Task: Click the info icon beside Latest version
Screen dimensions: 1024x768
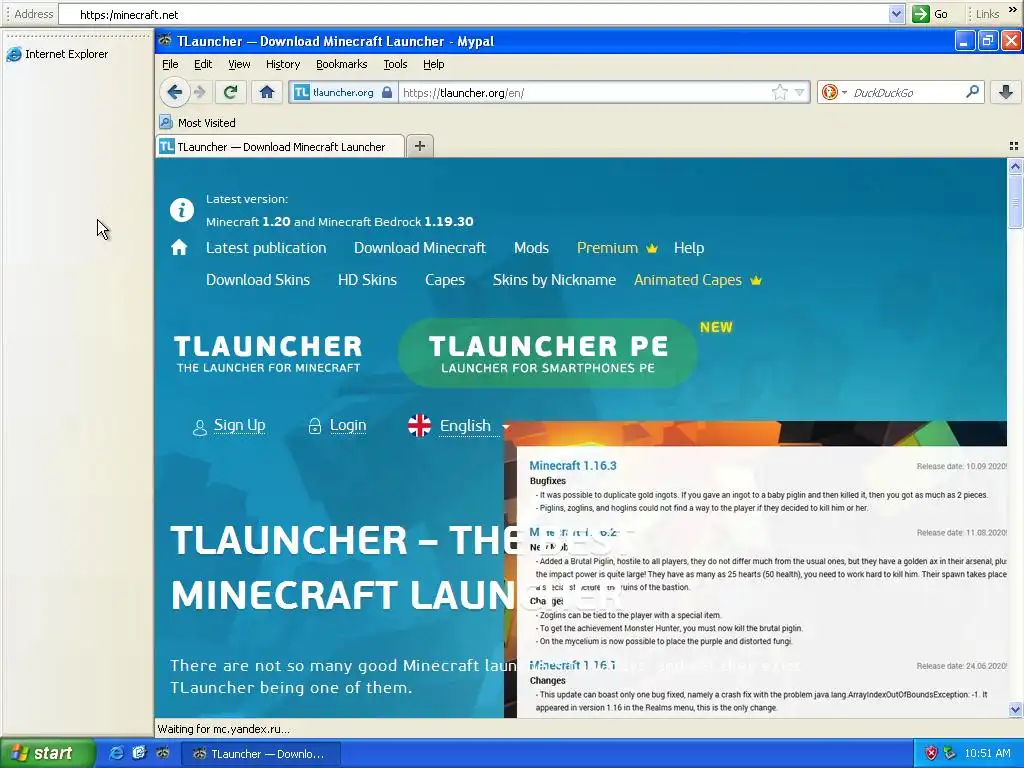Action: click(x=182, y=210)
